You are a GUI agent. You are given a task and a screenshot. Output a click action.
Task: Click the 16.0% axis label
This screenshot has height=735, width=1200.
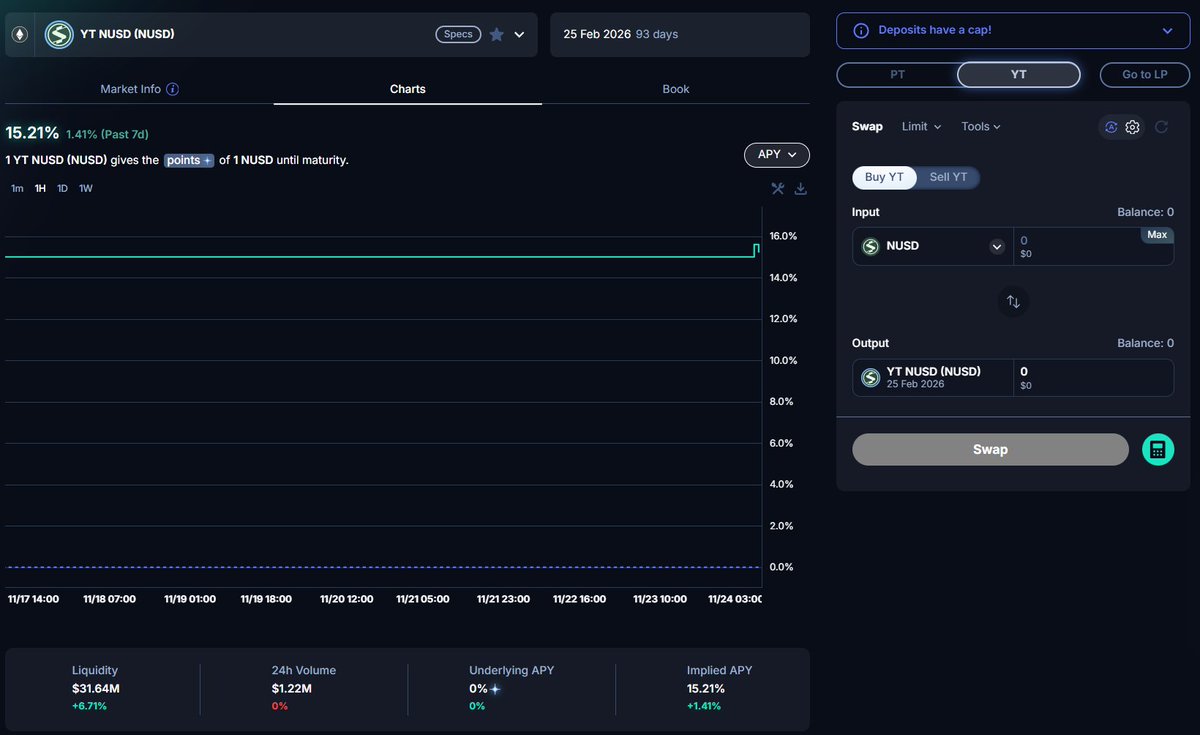pyautogui.click(x=783, y=236)
